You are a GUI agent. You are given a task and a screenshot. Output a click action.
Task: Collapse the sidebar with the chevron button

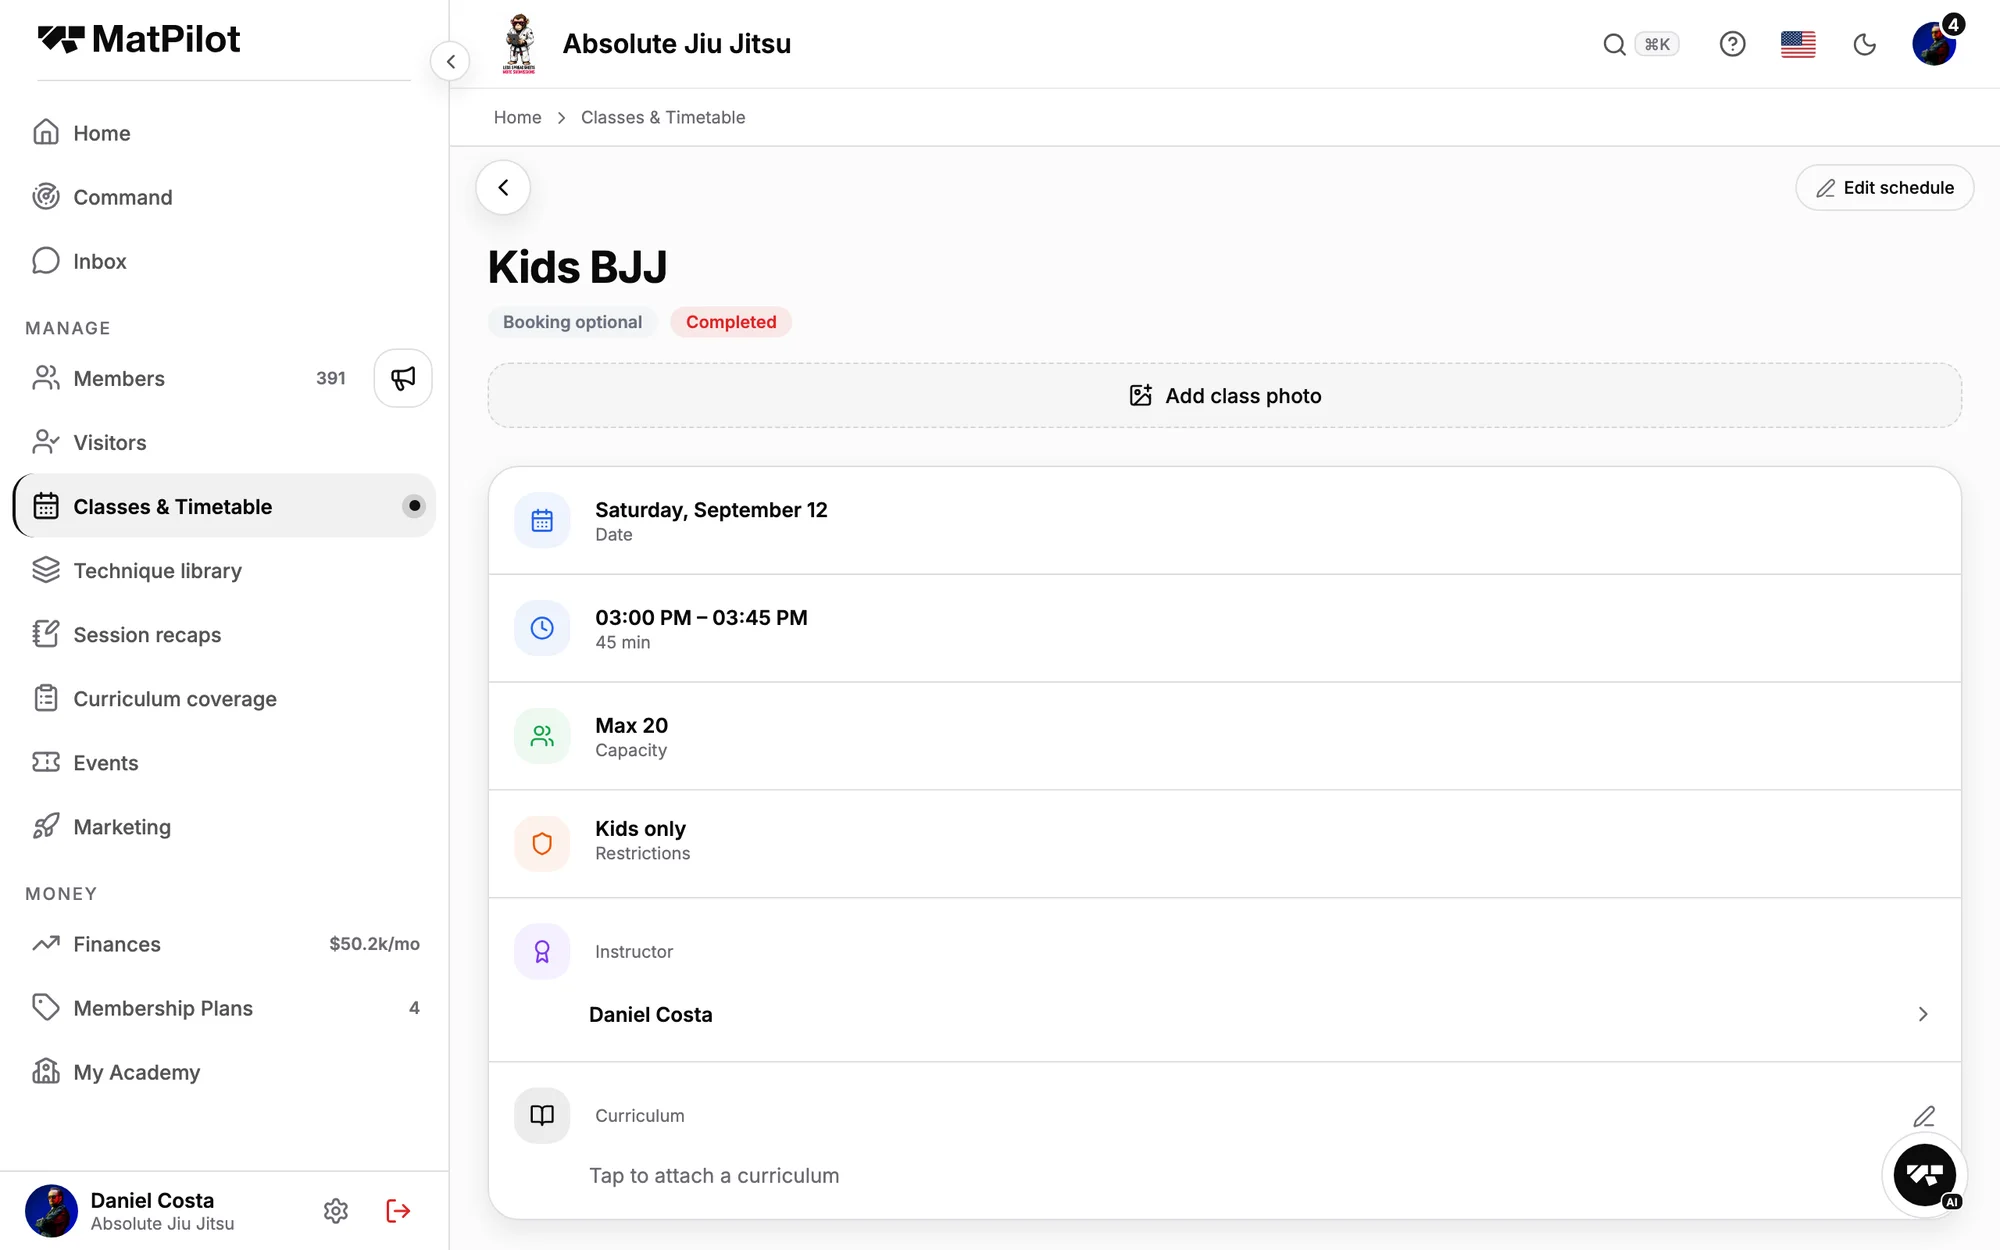pyautogui.click(x=450, y=62)
